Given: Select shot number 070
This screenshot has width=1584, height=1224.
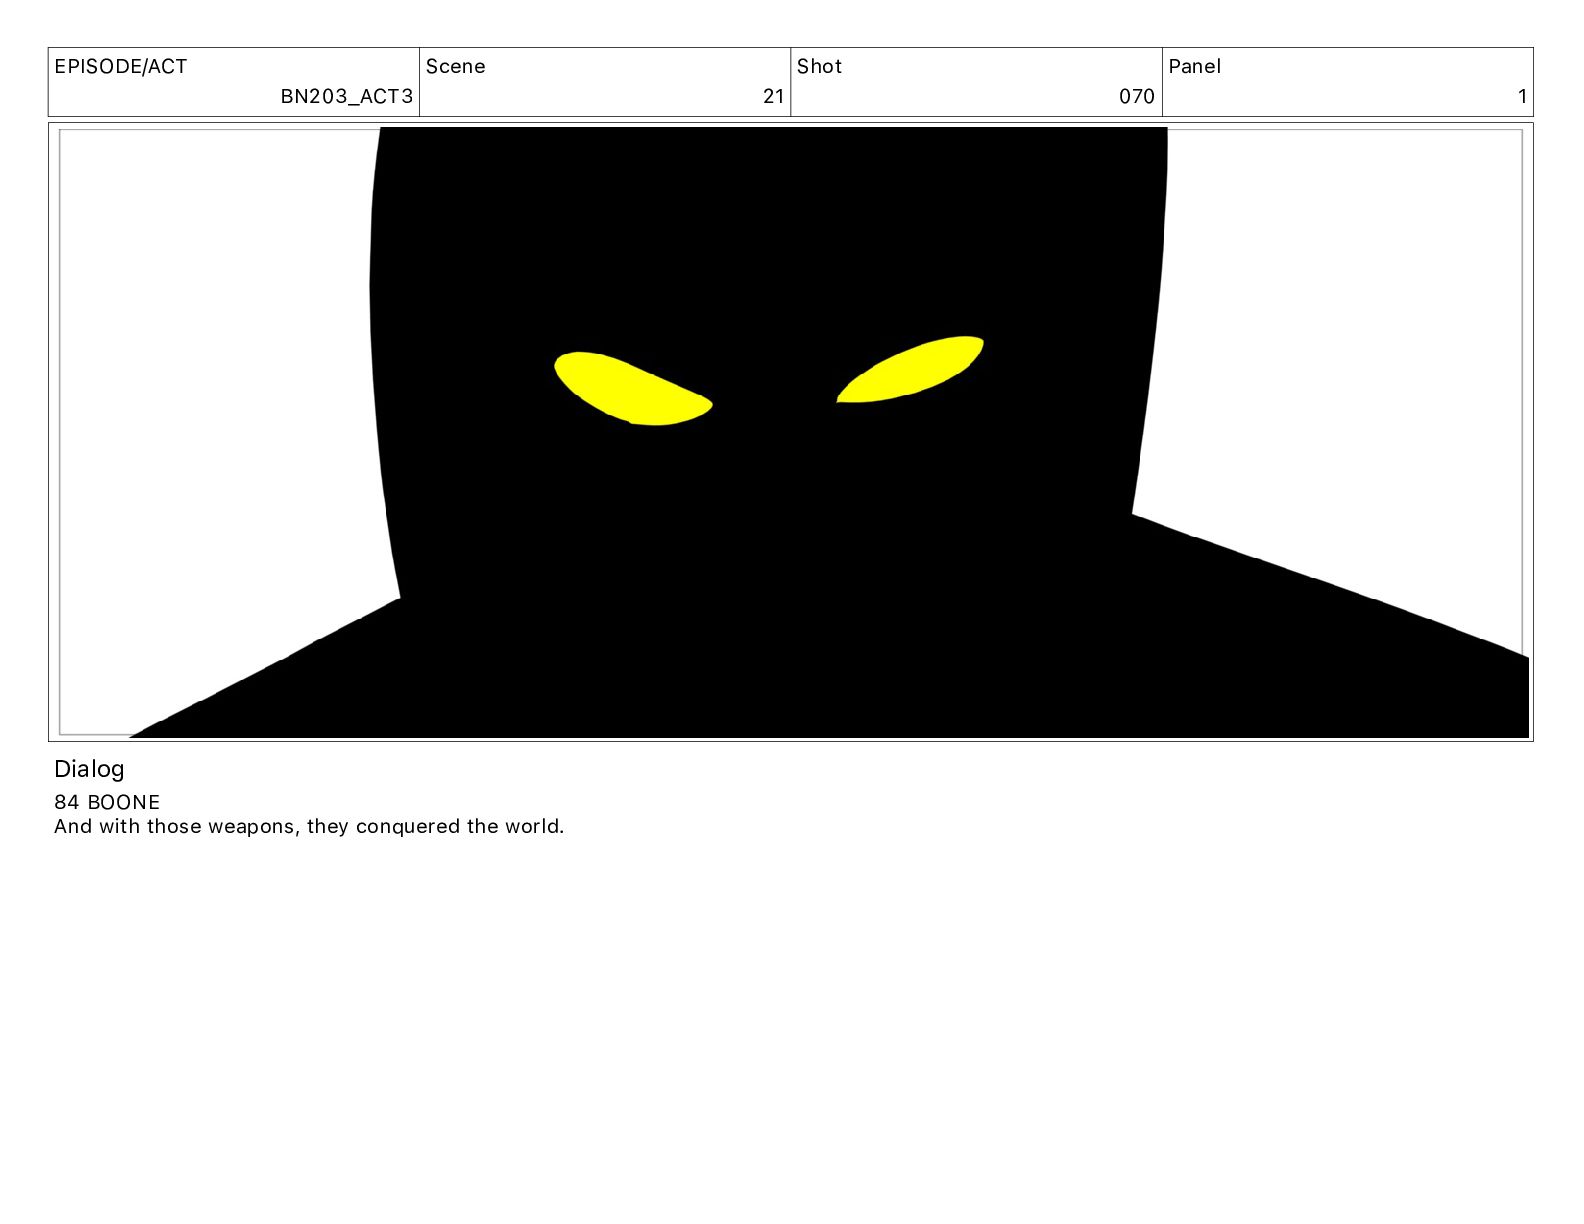Looking at the screenshot, I should (x=1137, y=97).
